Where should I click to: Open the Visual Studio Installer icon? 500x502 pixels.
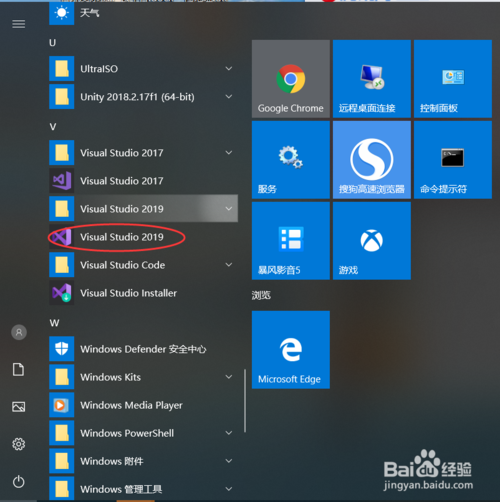[62, 293]
